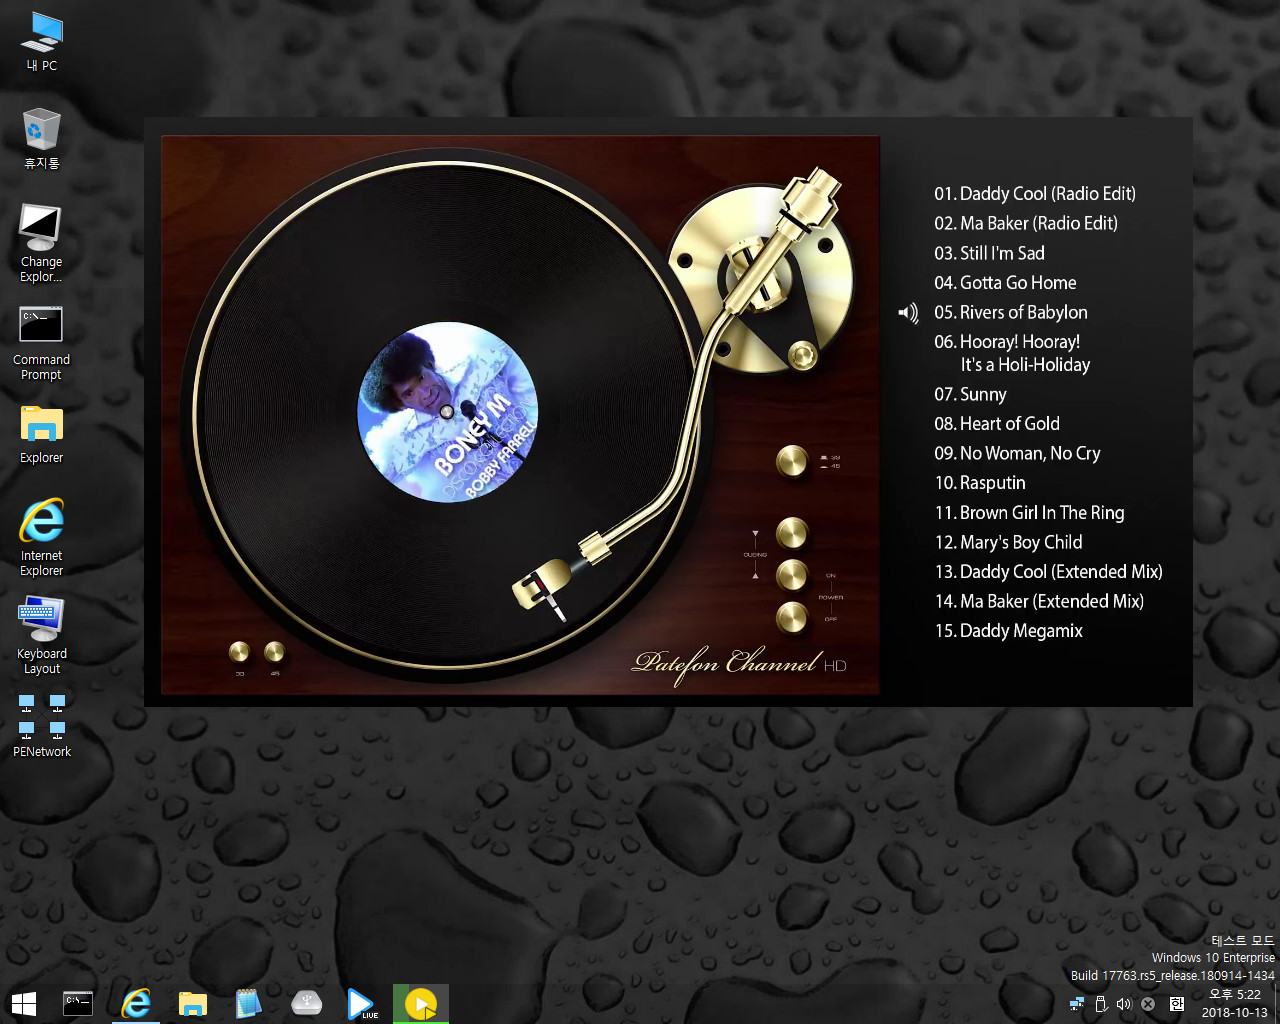Image resolution: width=1280 pixels, height=1024 pixels.
Task: Click track 15. Daddy Megamix
Action: (x=1008, y=631)
